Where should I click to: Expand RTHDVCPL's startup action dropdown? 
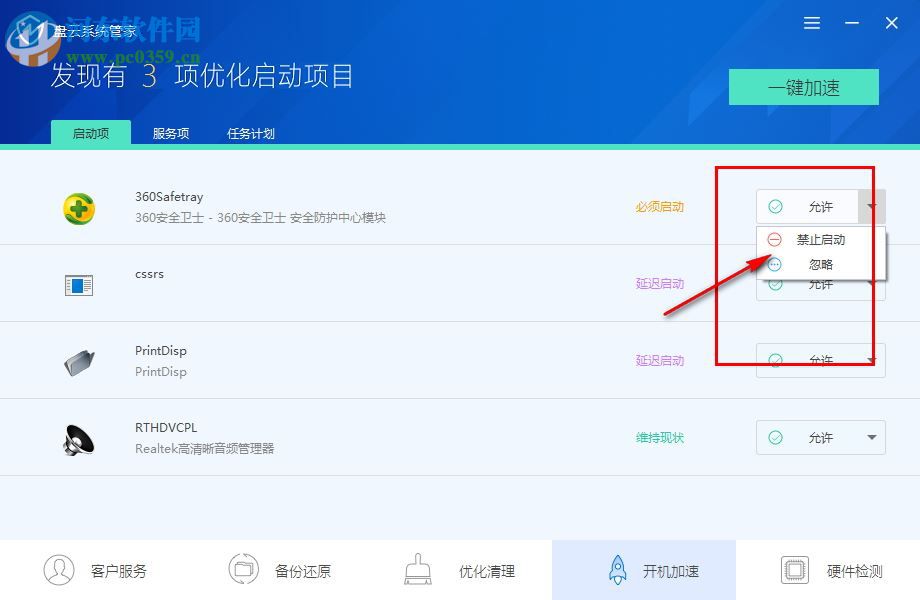pos(872,437)
